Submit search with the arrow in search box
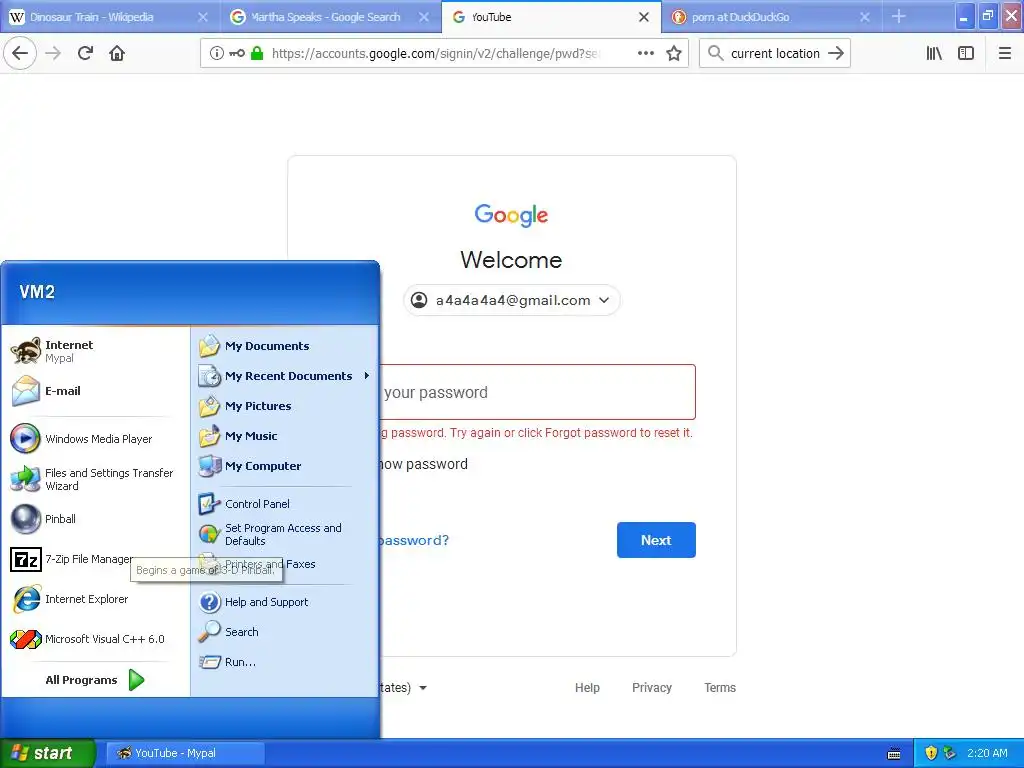1024x768 pixels. (835, 54)
